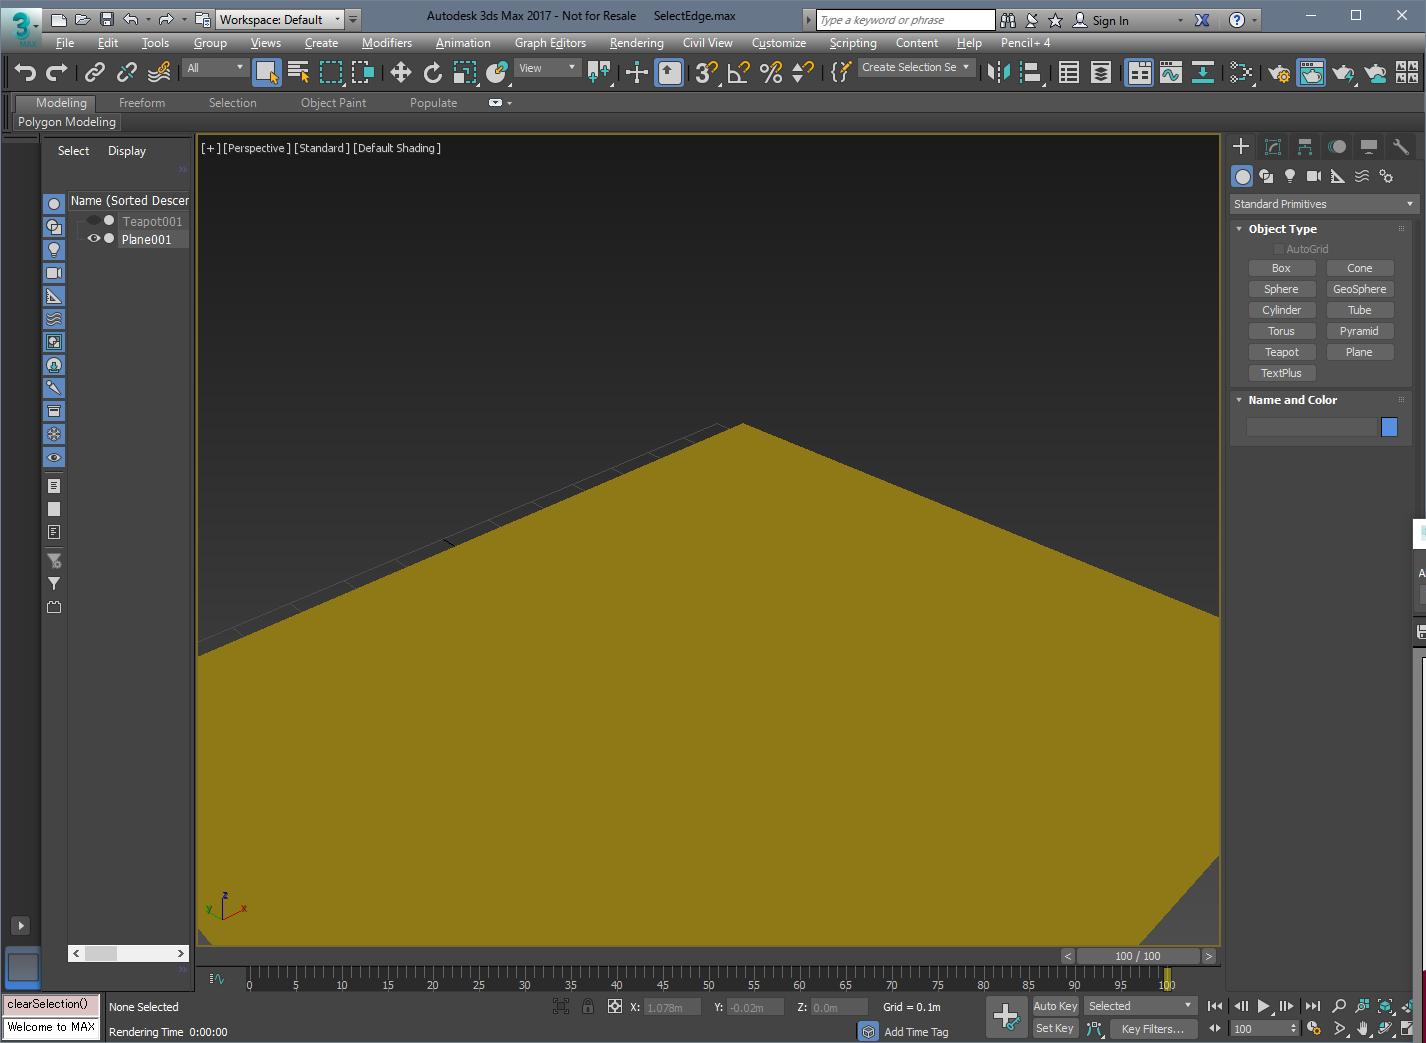
Task: Select the Move tool in main toolbar
Action: coord(400,72)
